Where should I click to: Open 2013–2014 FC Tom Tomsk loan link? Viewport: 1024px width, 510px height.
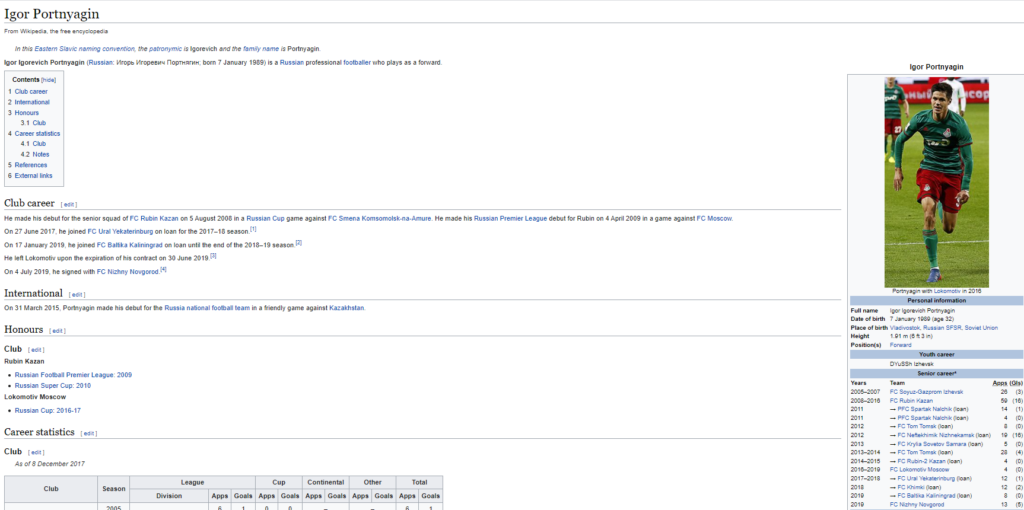point(916,452)
